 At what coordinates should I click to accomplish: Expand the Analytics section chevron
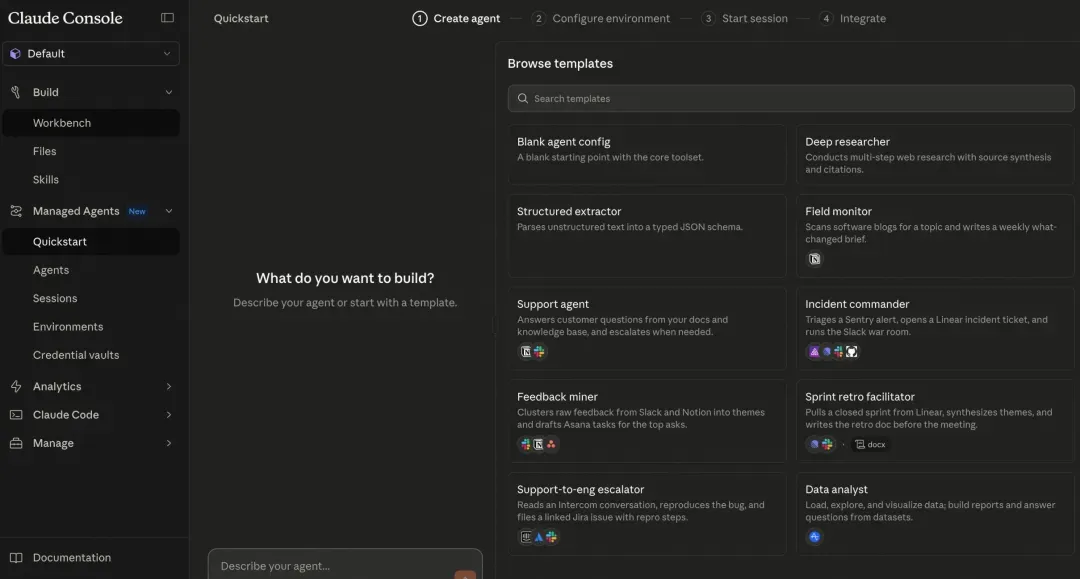(168, 386)
